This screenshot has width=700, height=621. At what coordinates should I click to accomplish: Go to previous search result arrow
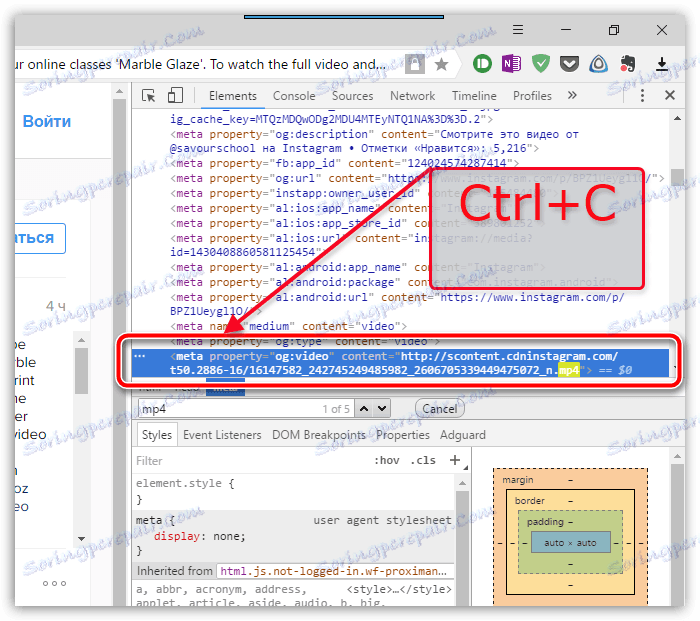364,408
